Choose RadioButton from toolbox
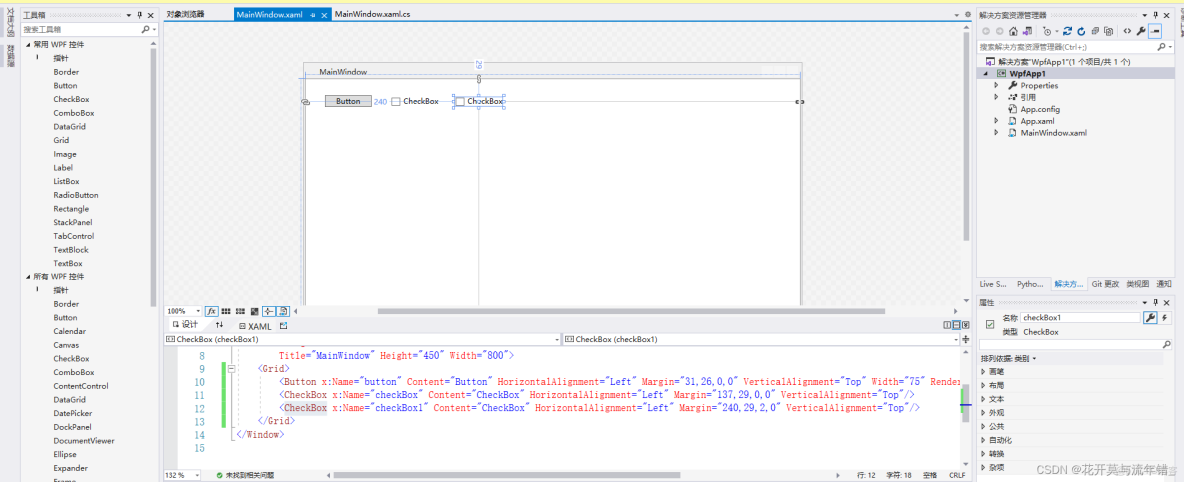Screen dimensions: 1184x482 pos(76,195)
